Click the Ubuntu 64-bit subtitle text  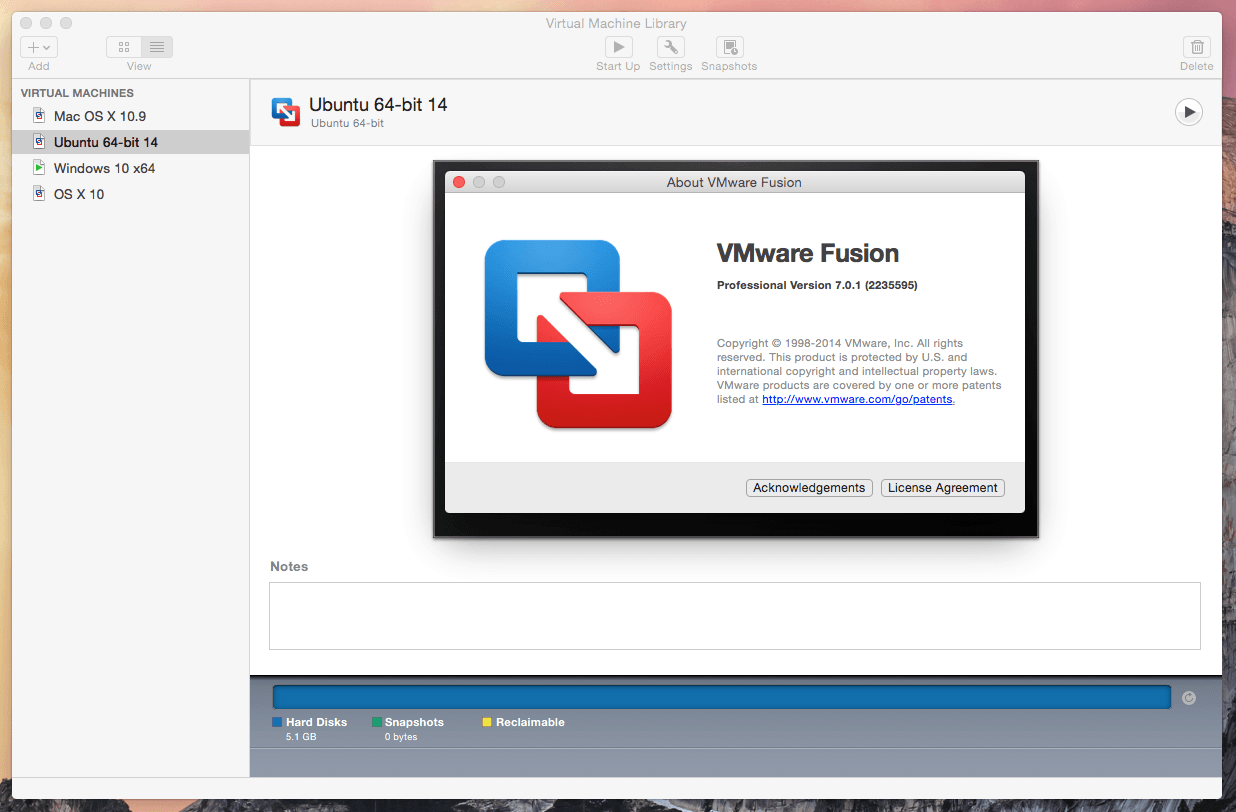347,123
